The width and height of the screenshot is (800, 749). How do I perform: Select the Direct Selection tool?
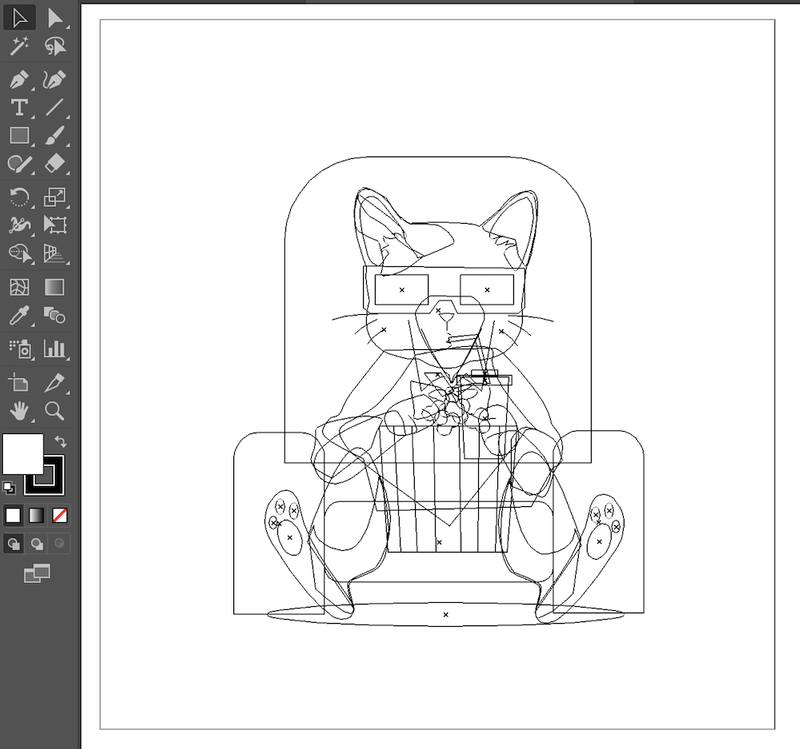(x=55, y=17)
